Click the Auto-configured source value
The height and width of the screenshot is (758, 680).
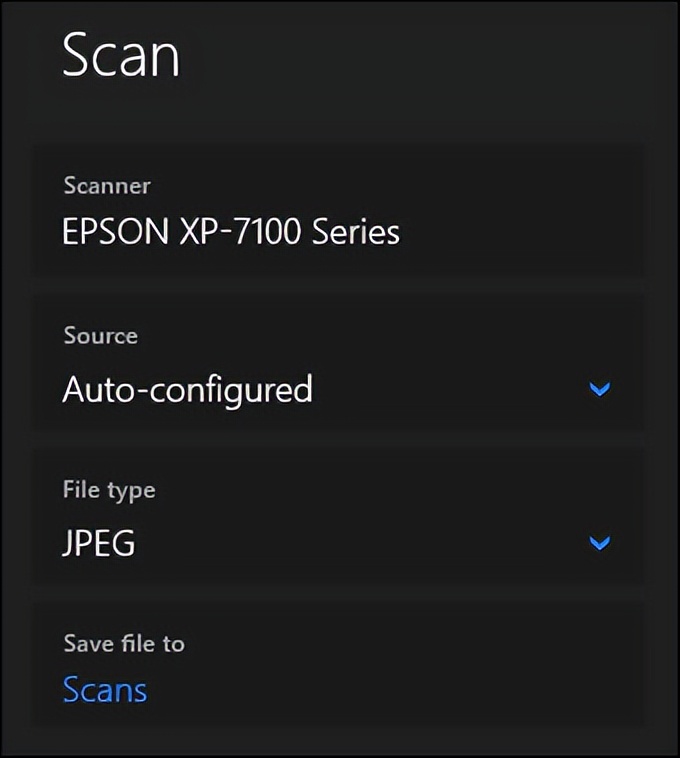[x=187, y=389]
